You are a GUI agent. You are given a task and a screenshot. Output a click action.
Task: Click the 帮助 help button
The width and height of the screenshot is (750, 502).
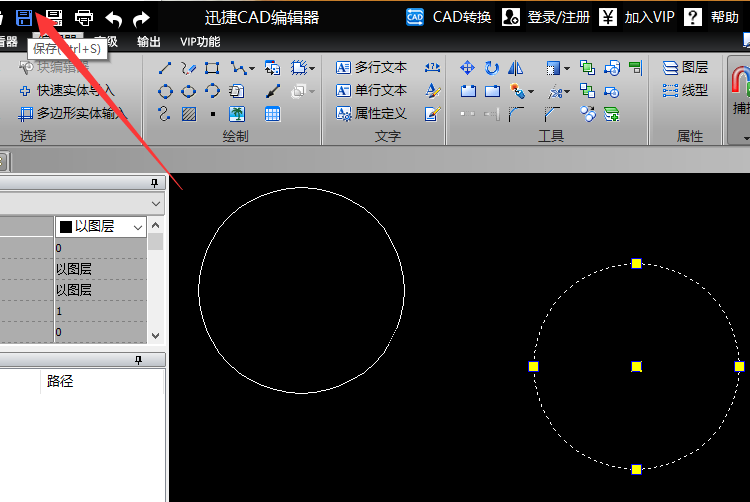point(712,18)
